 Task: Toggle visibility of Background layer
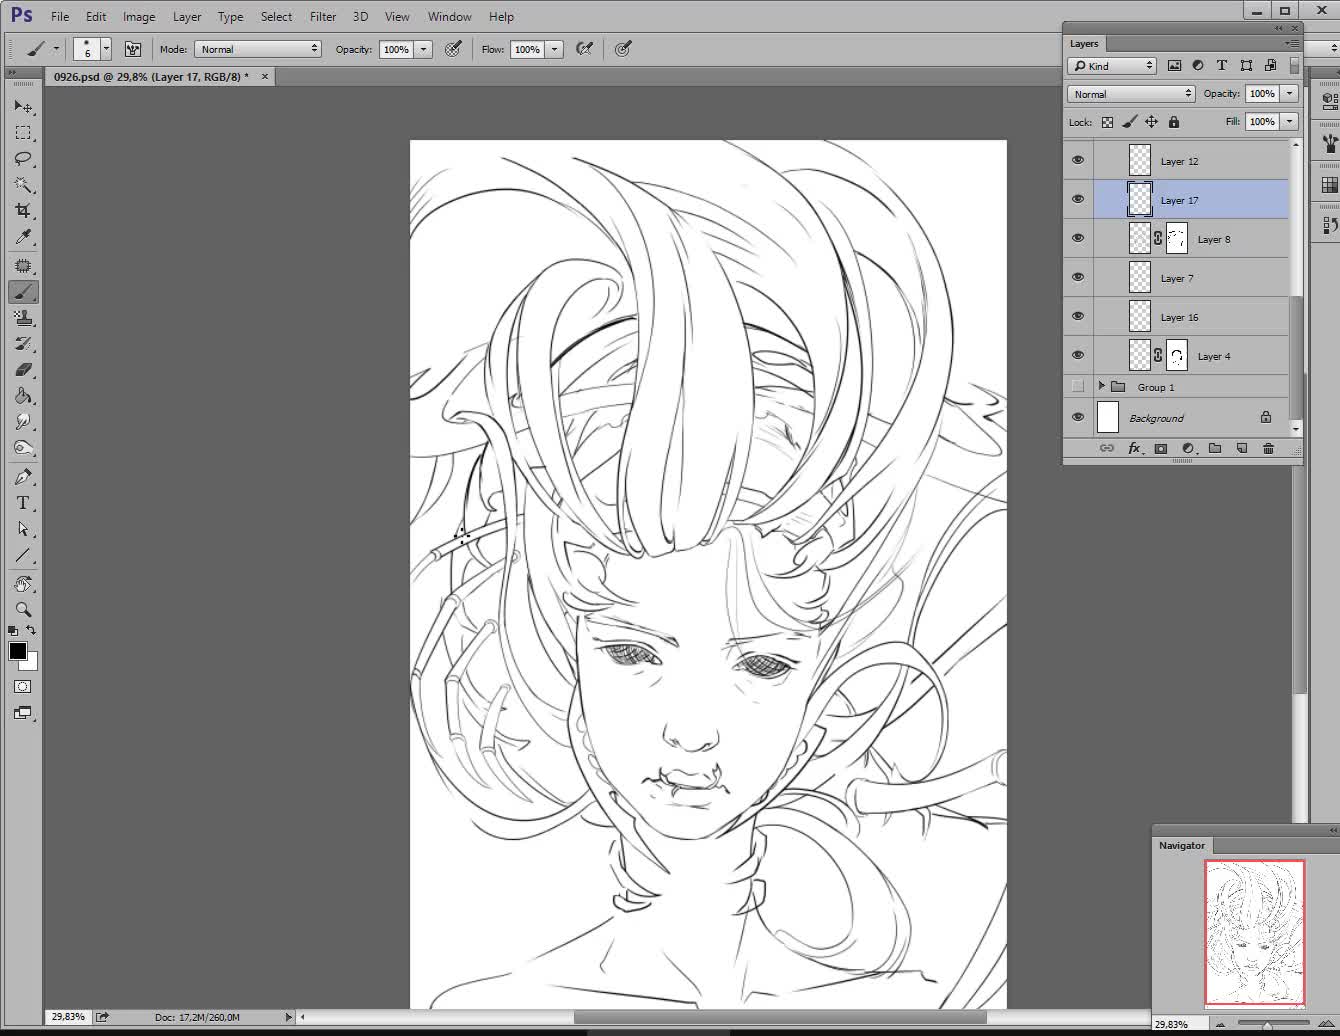pyautogui.click(x=1078, y=418)
